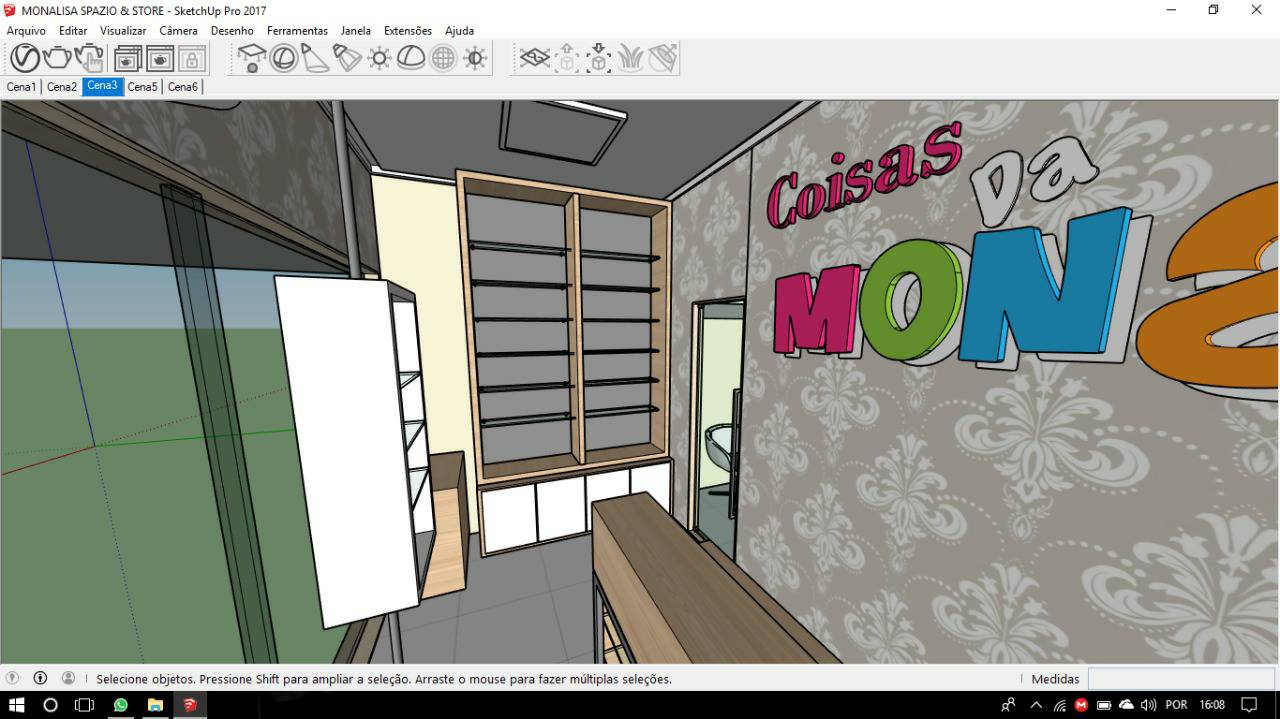
Task: Select the Omni Light tool
Action: (379, 58)
